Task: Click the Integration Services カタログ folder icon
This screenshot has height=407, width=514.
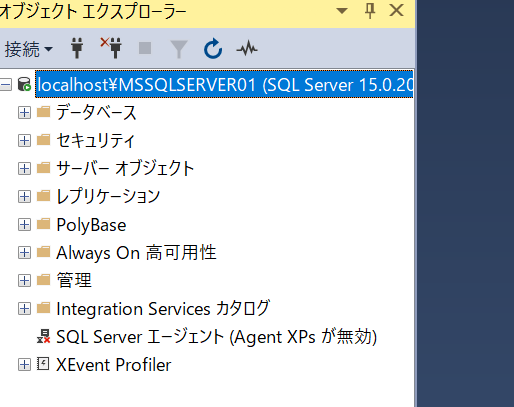Action: (x=43, y=308)
